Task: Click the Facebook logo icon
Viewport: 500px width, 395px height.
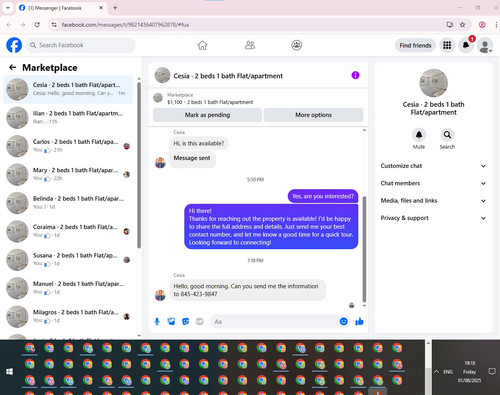Action: click(x=14, y=45)
